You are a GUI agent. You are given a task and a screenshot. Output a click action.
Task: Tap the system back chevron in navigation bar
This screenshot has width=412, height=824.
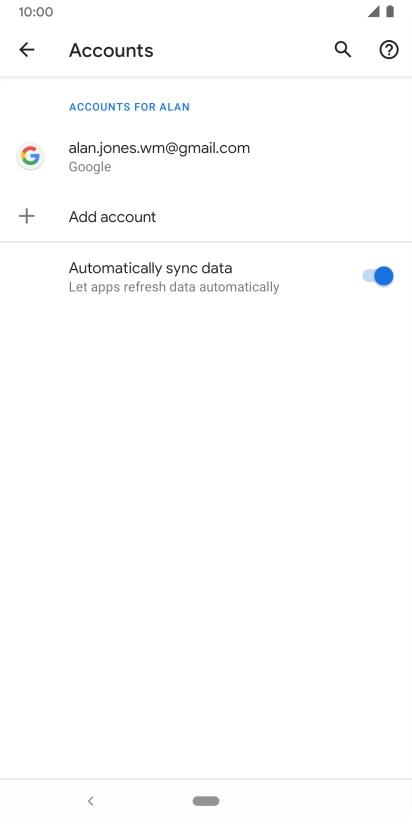(x=91, y=801)
